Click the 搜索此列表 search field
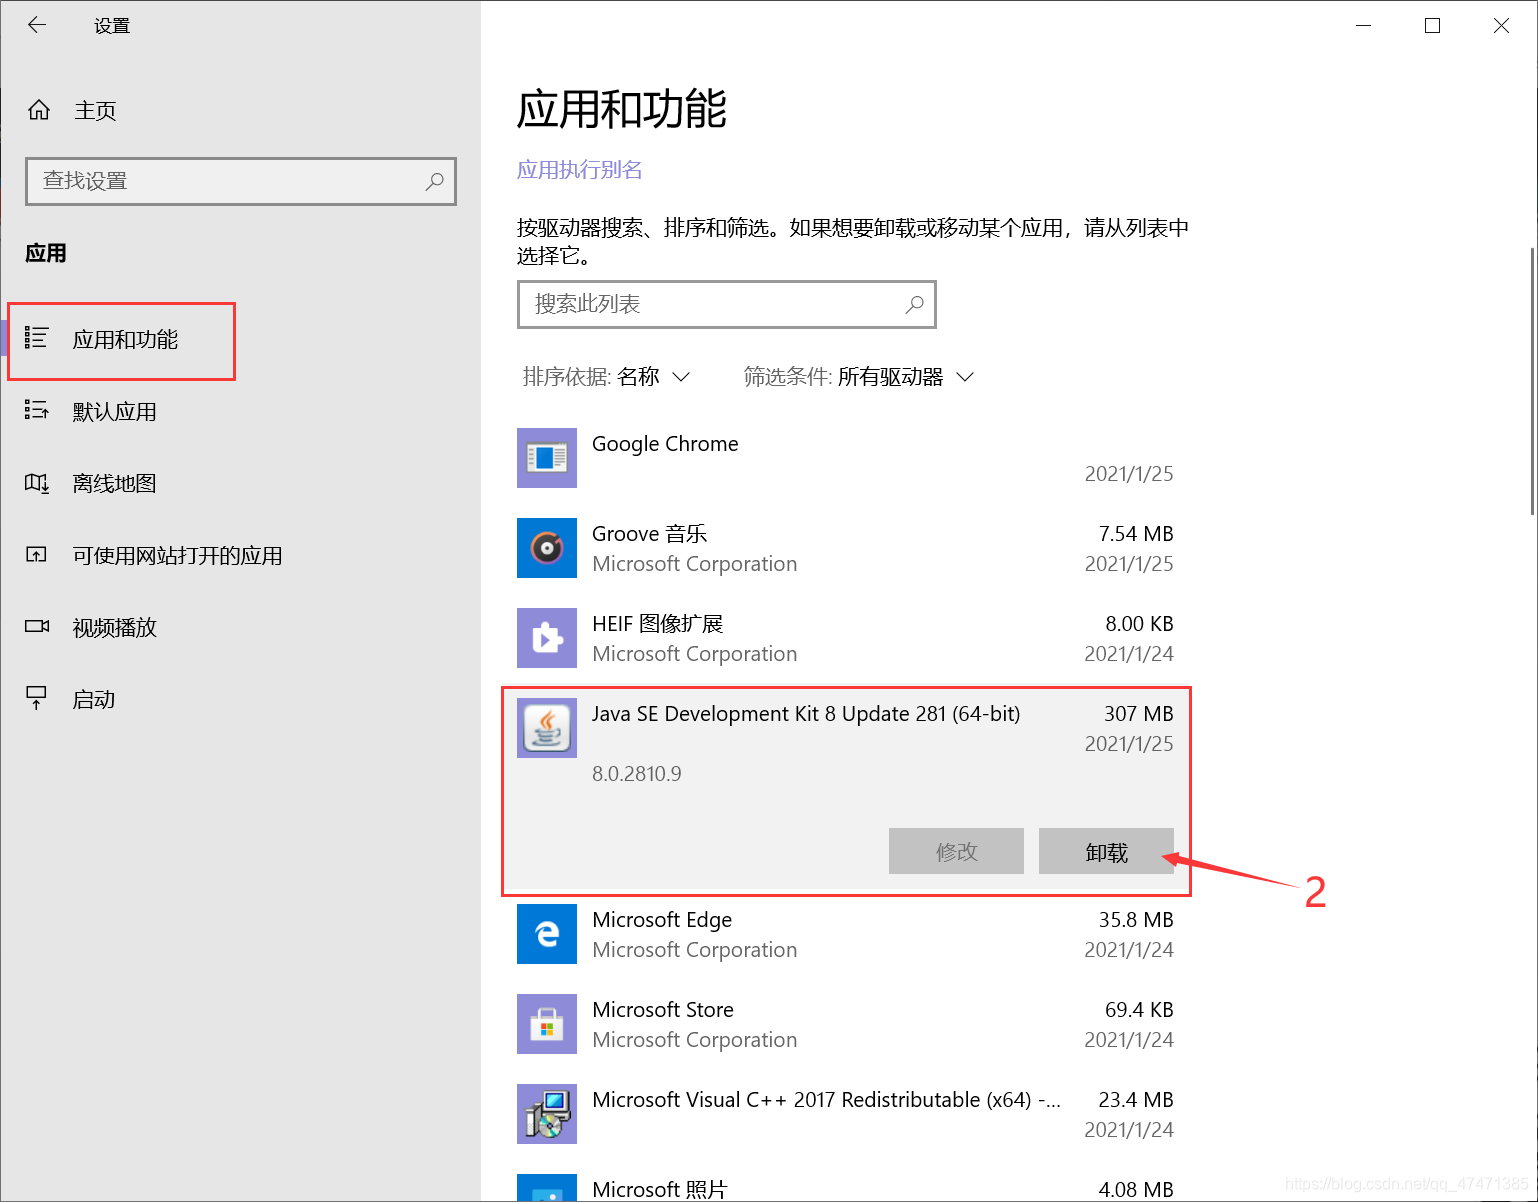 coord(727,304)
